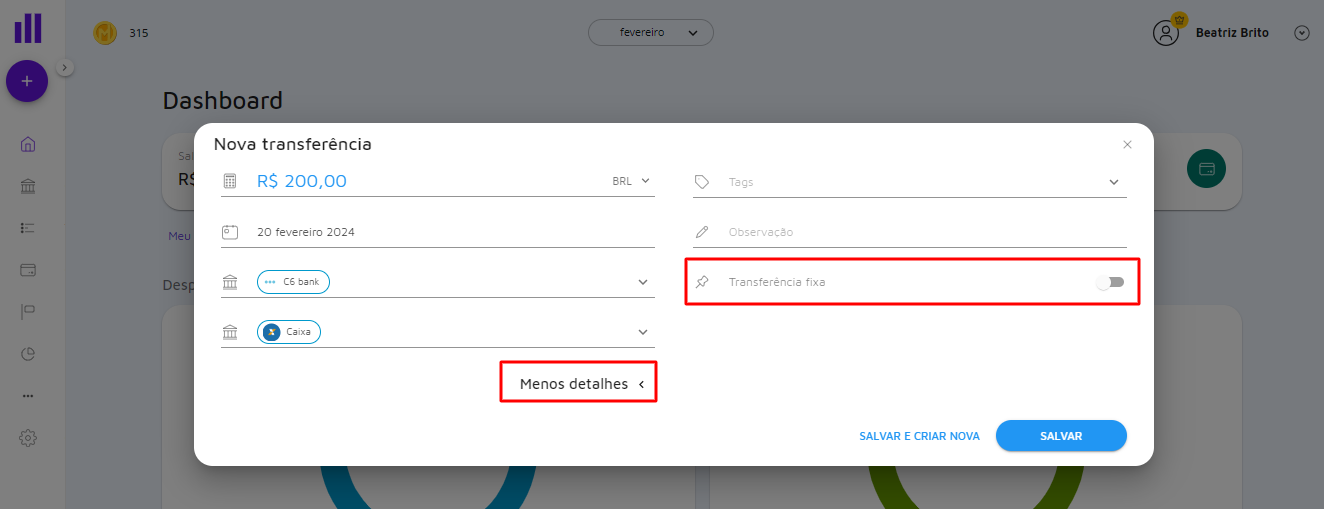1324x509 pixels.
Task: Click the calendar icon beside date
Action: coord(230,232)
